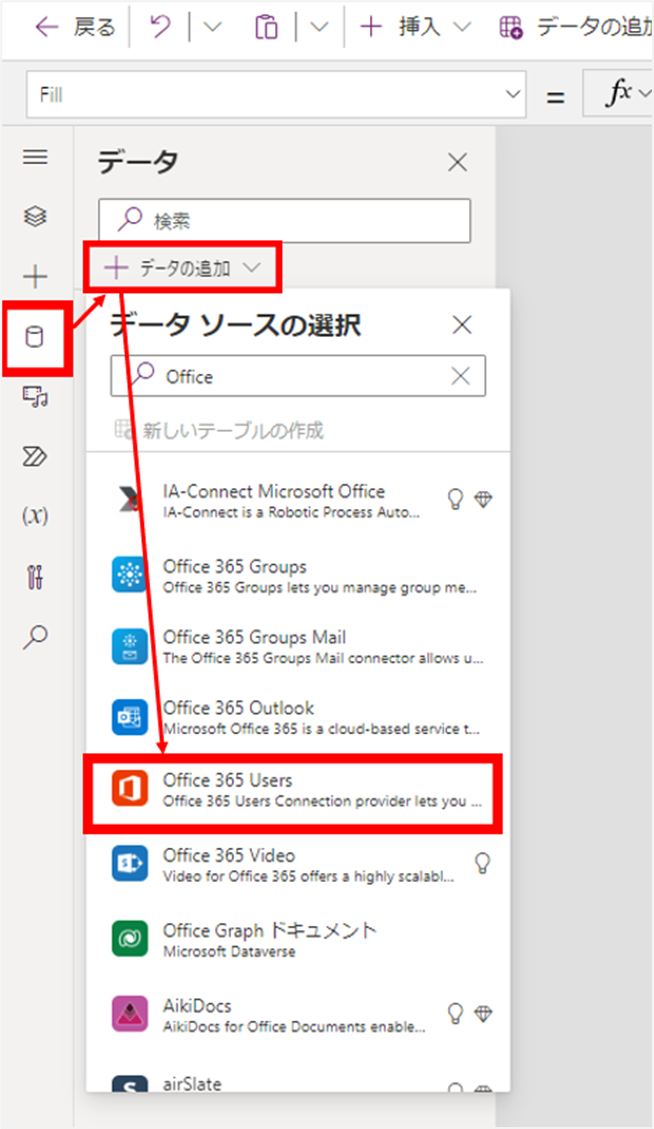
Task: Click the lightbulb icon on AikiDocs row
Action: coord(455,1014)
